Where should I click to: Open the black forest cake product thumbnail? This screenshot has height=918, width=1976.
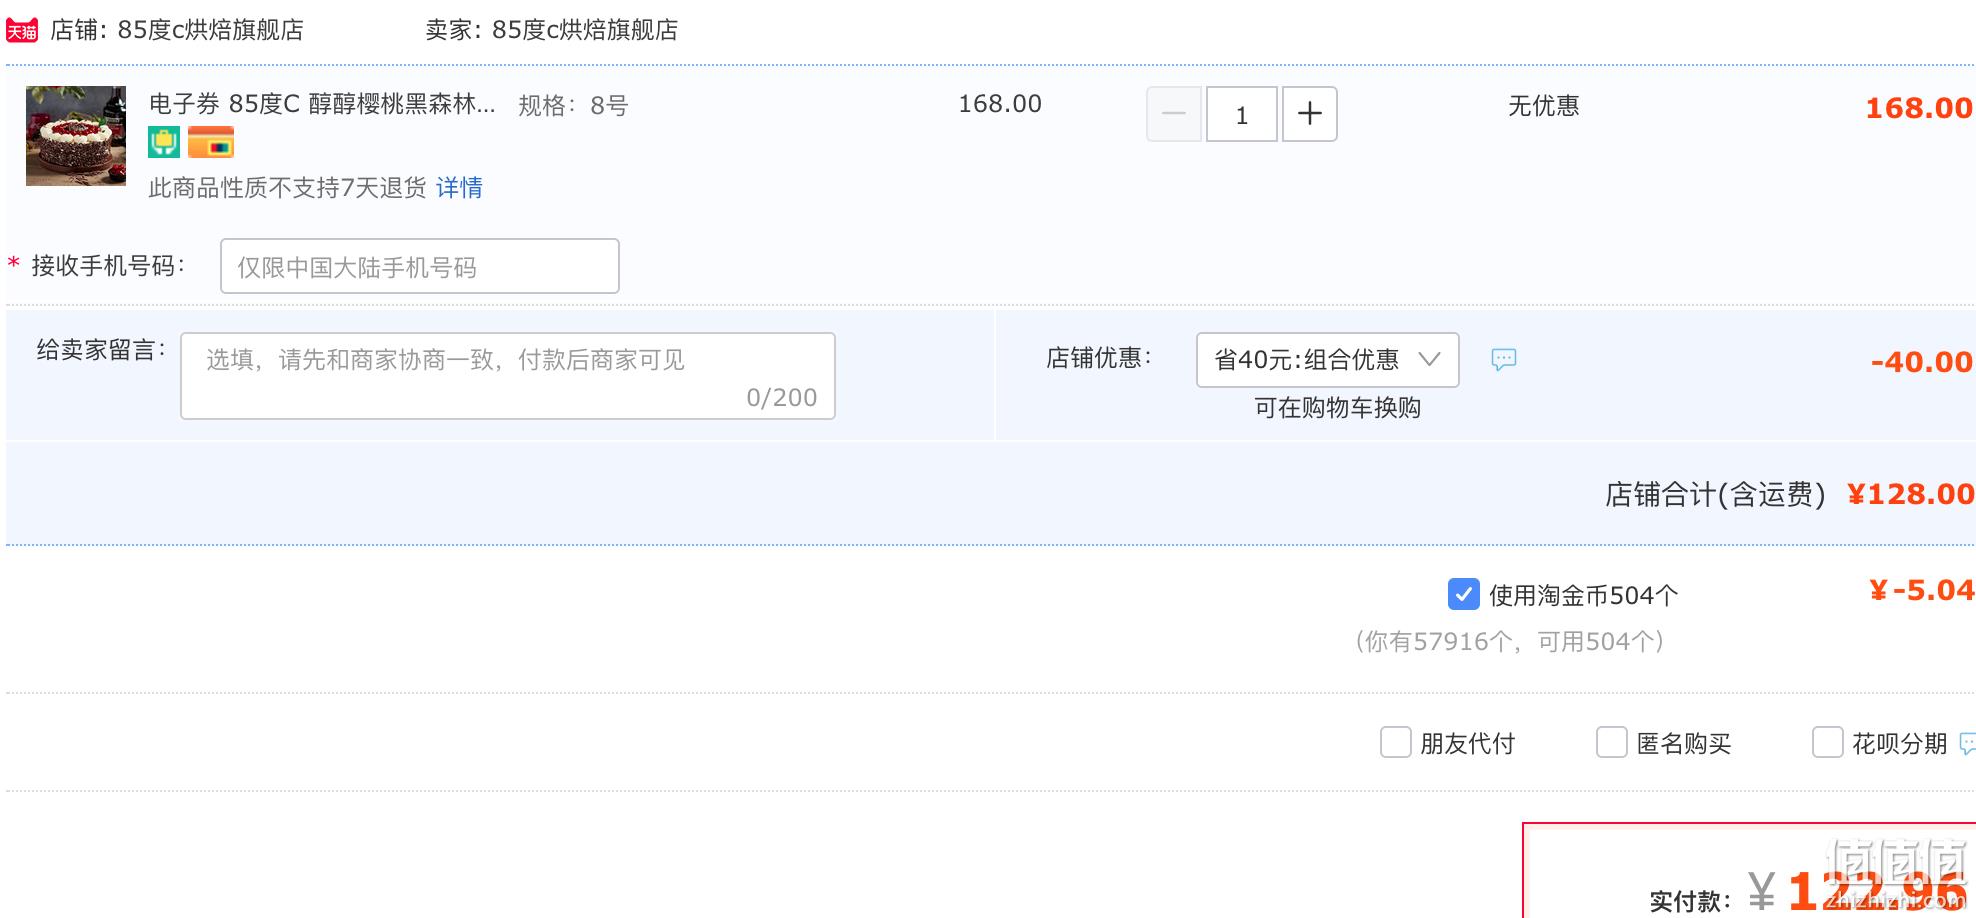click(76, 136)
